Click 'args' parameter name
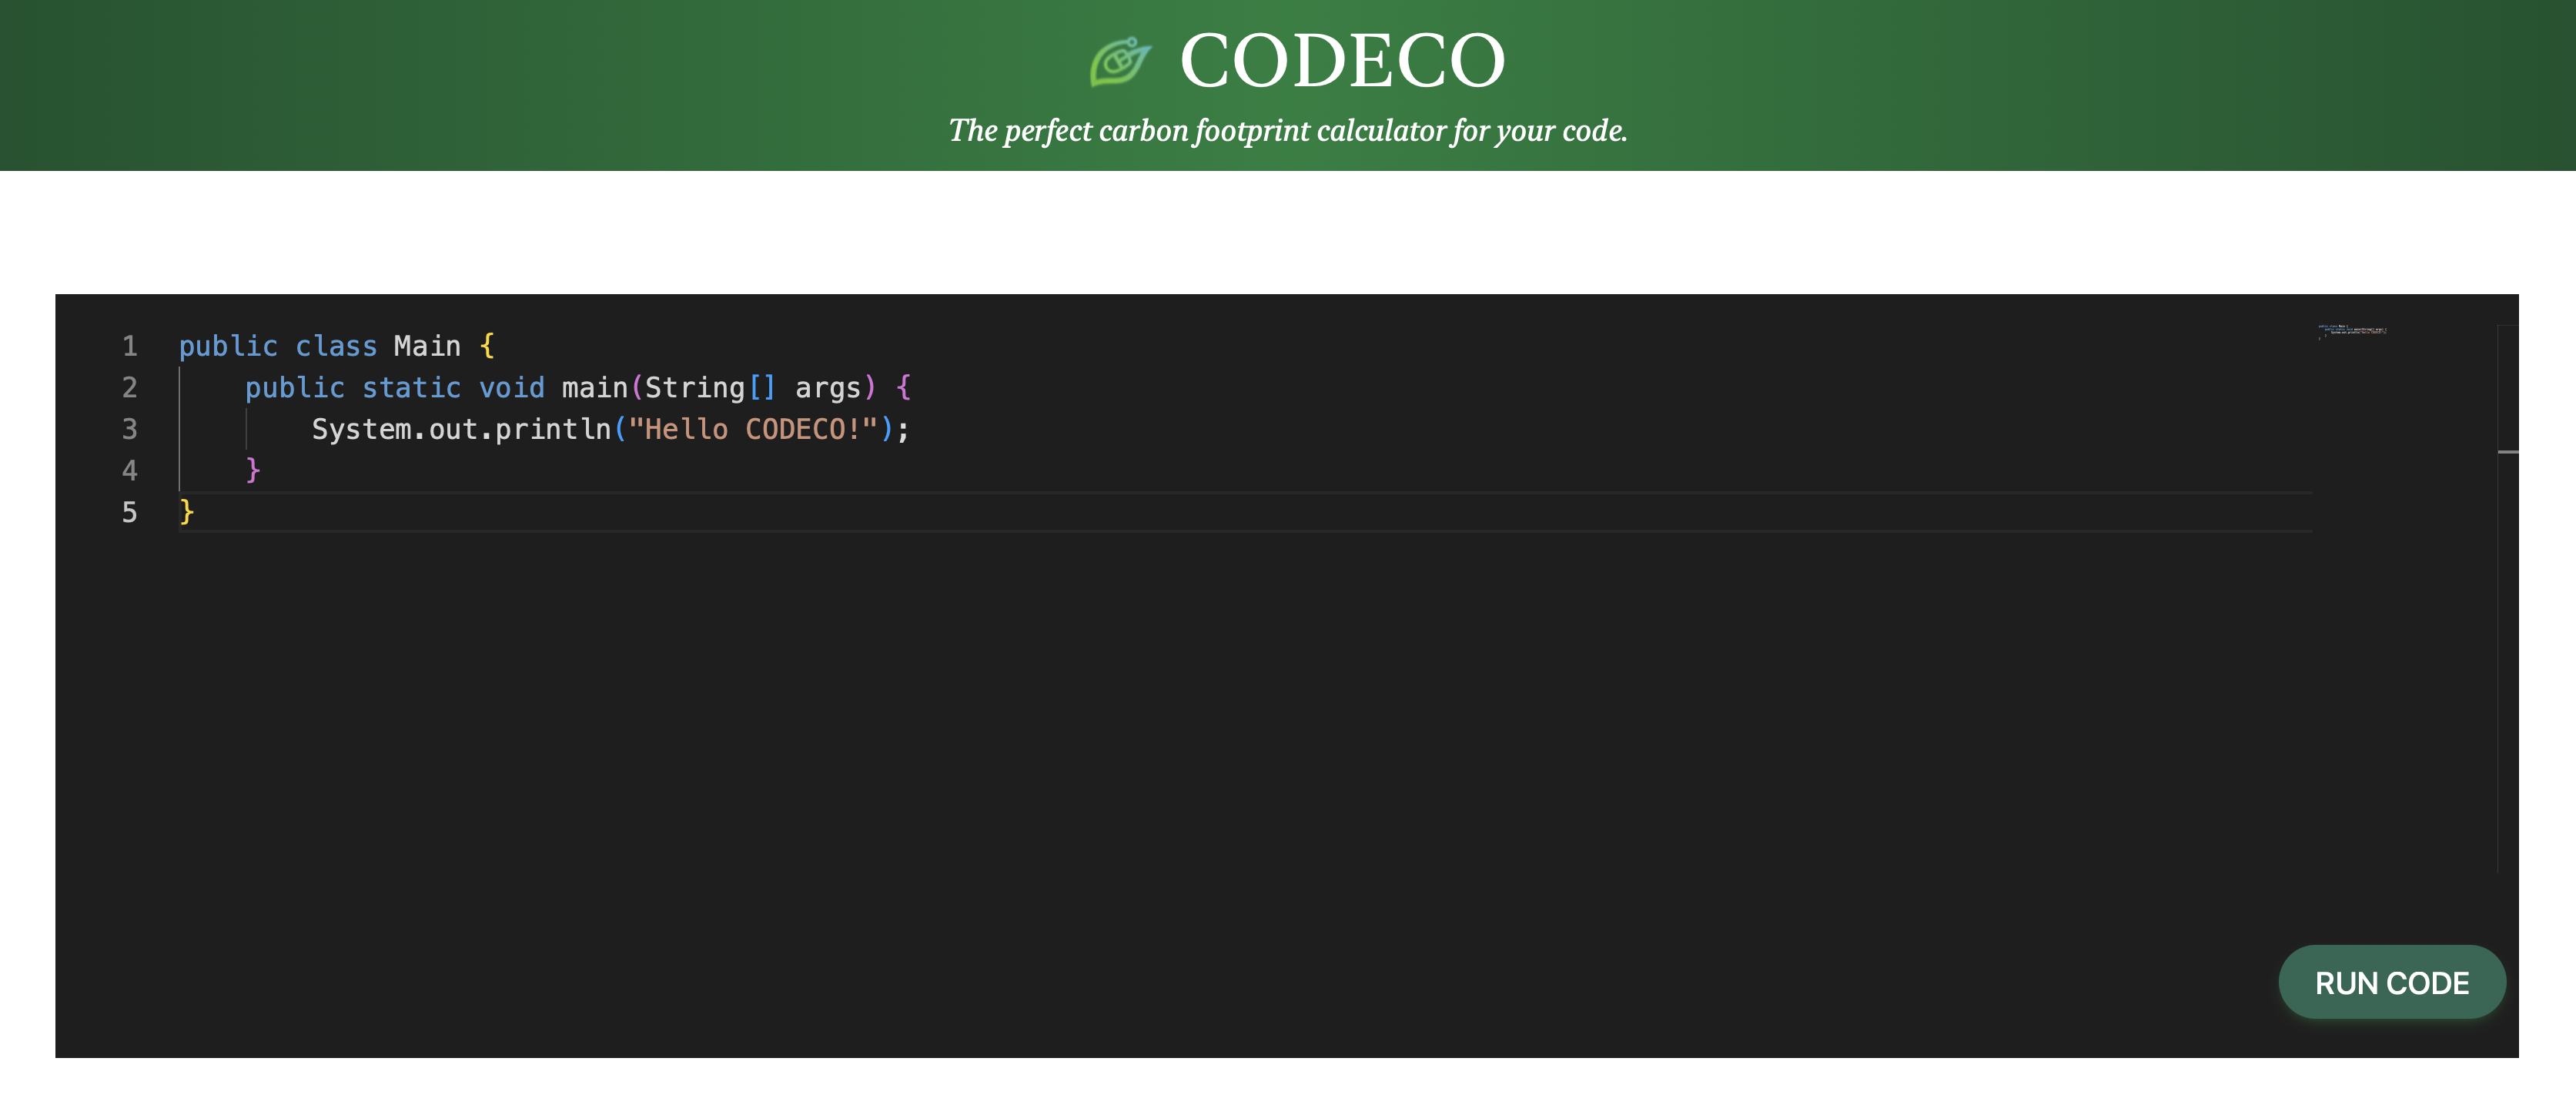 coord(828,388)
